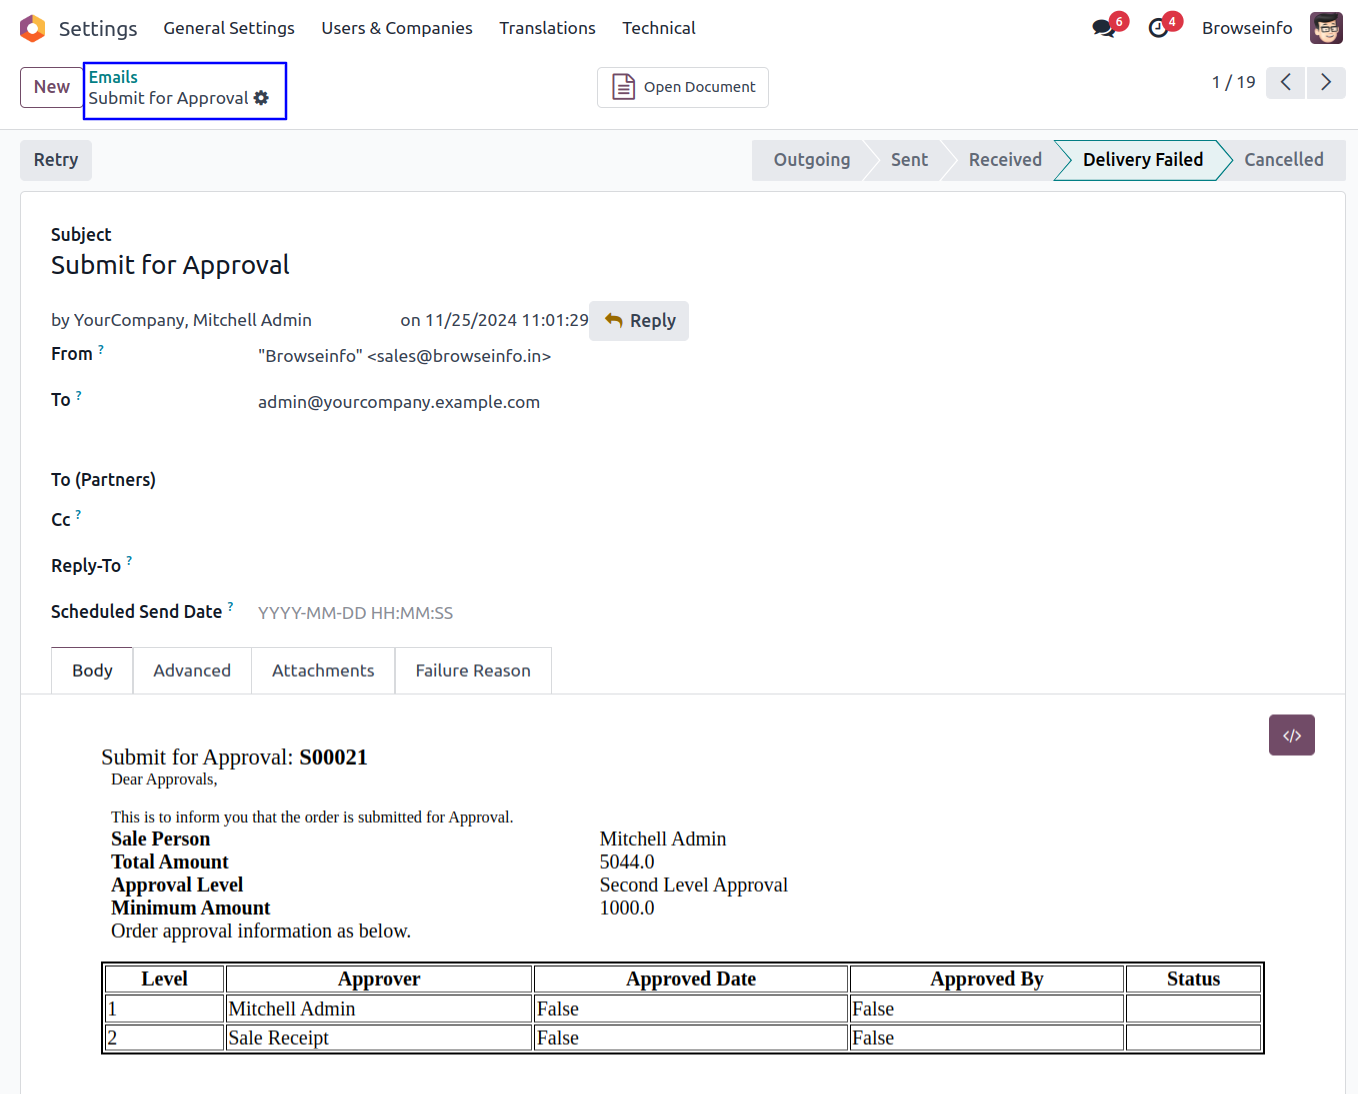Viewport: 1358px width, 1094px height.
Task: Open the Attachments tab
Action: (323, 671)
